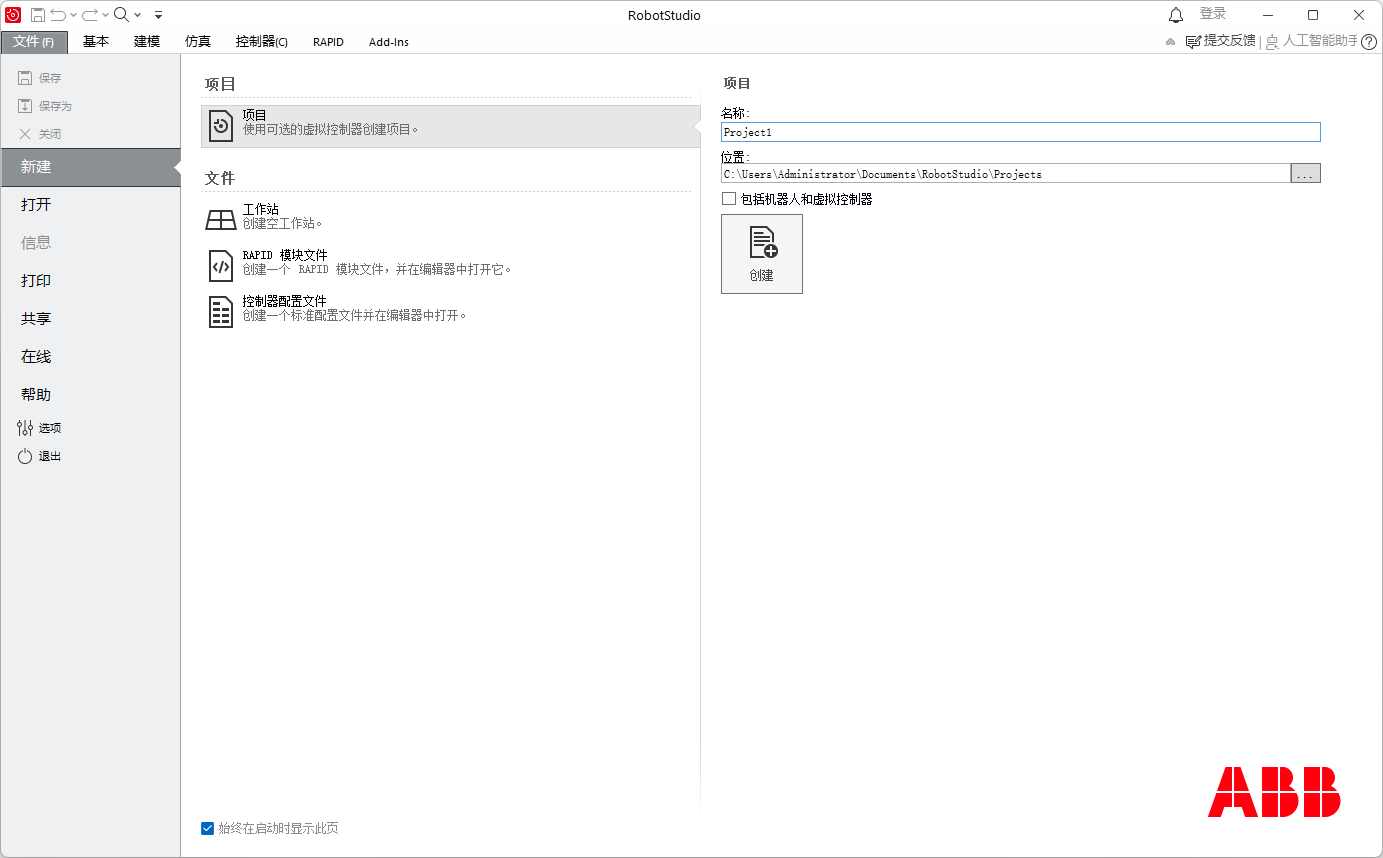The image size is (1383, 858).
Task: Open the 人工智能助手 AI assistant
Action: (x=1312, y=41)
